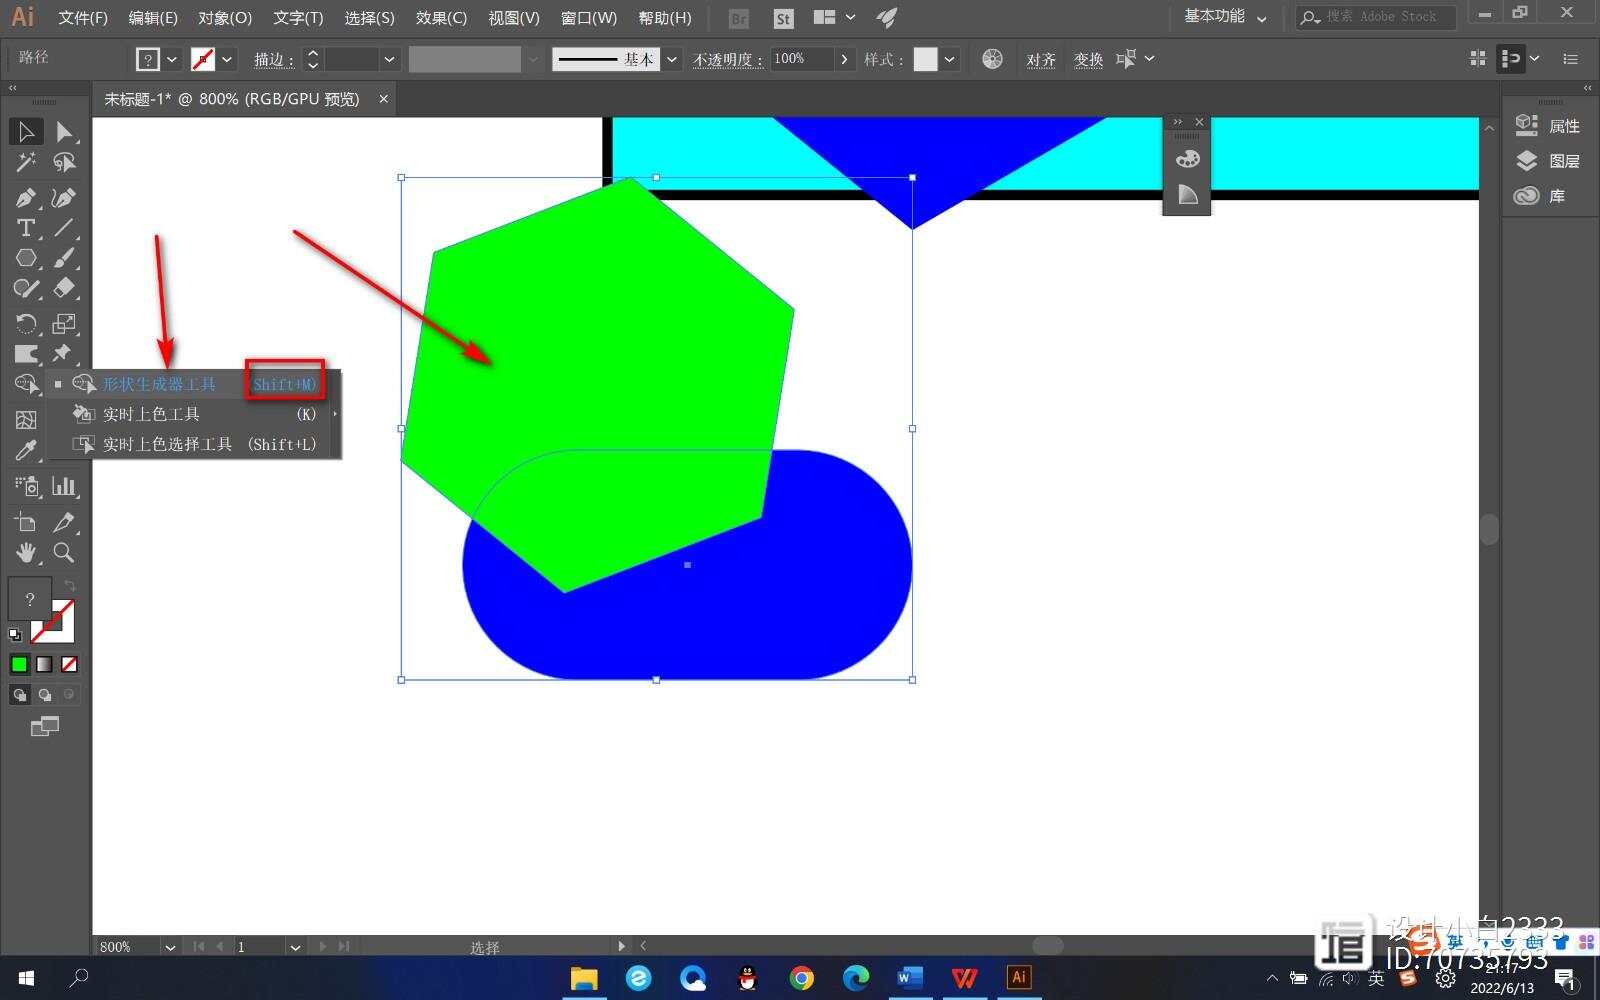Click the 对齐 align link
The height and width of the screenshot is (1000, 1600).
[1041, 60]
